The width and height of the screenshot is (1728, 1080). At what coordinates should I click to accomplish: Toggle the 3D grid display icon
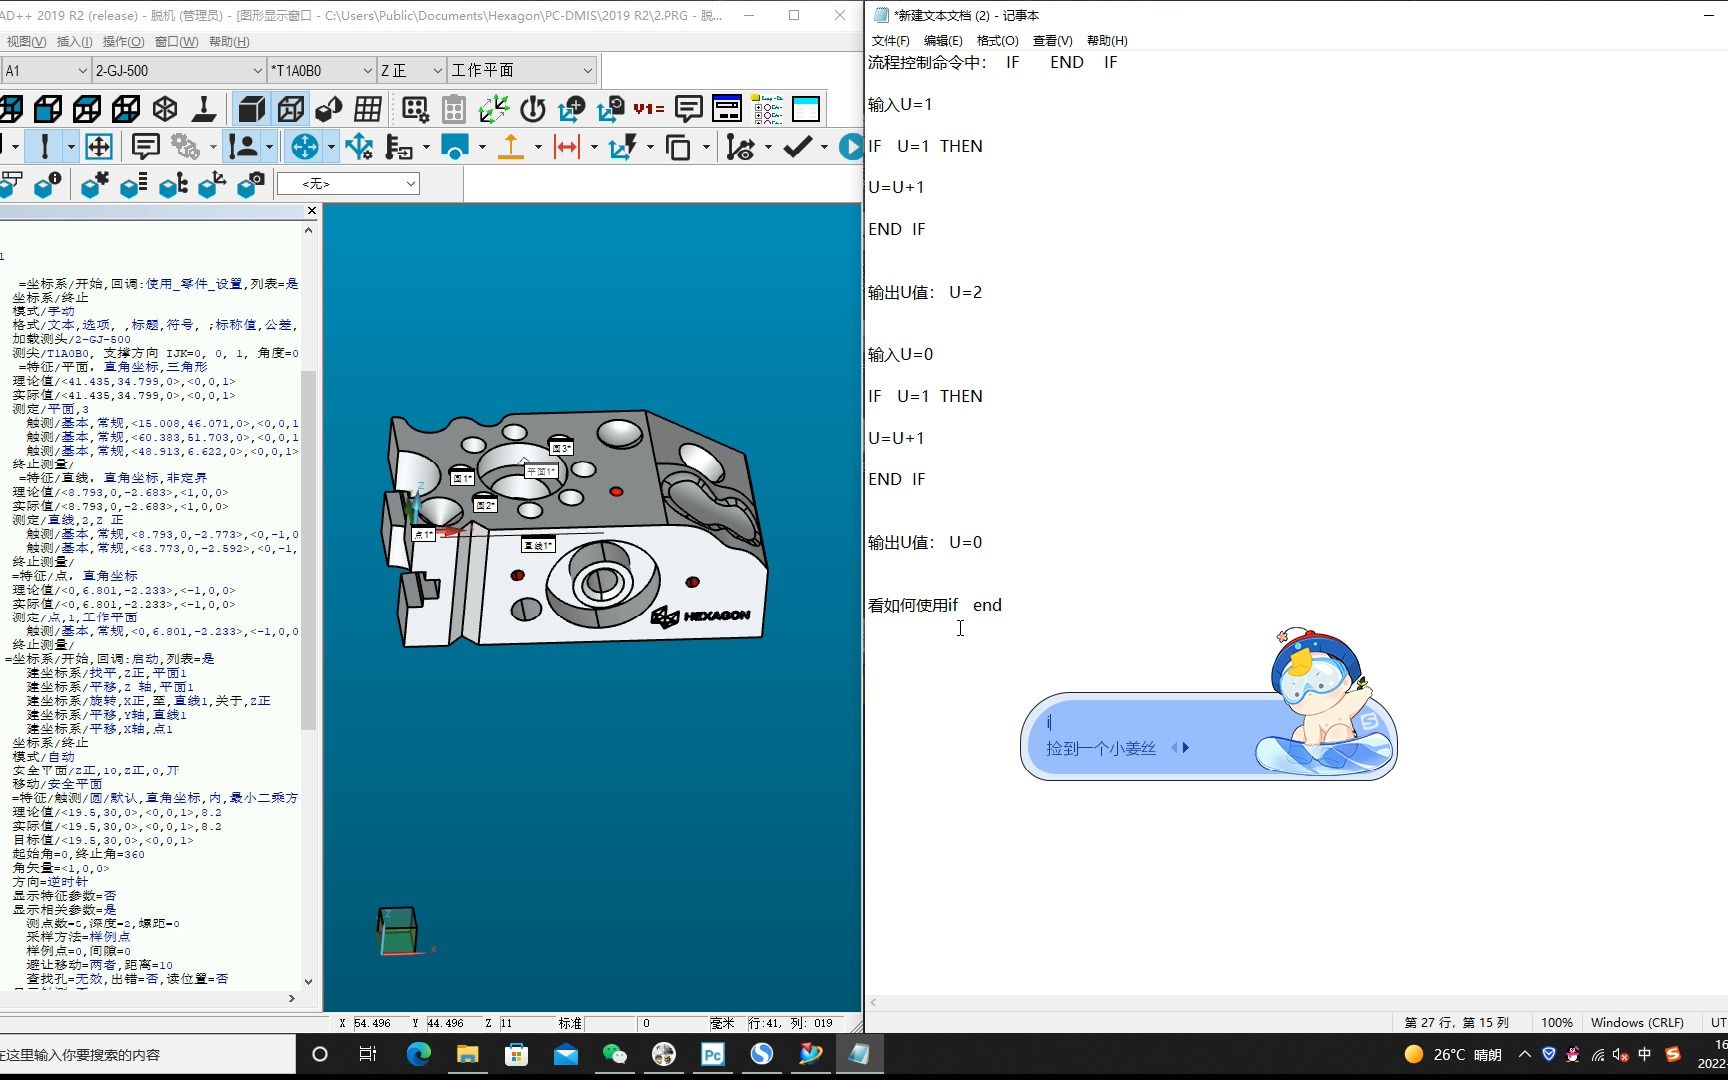[368, 108]
